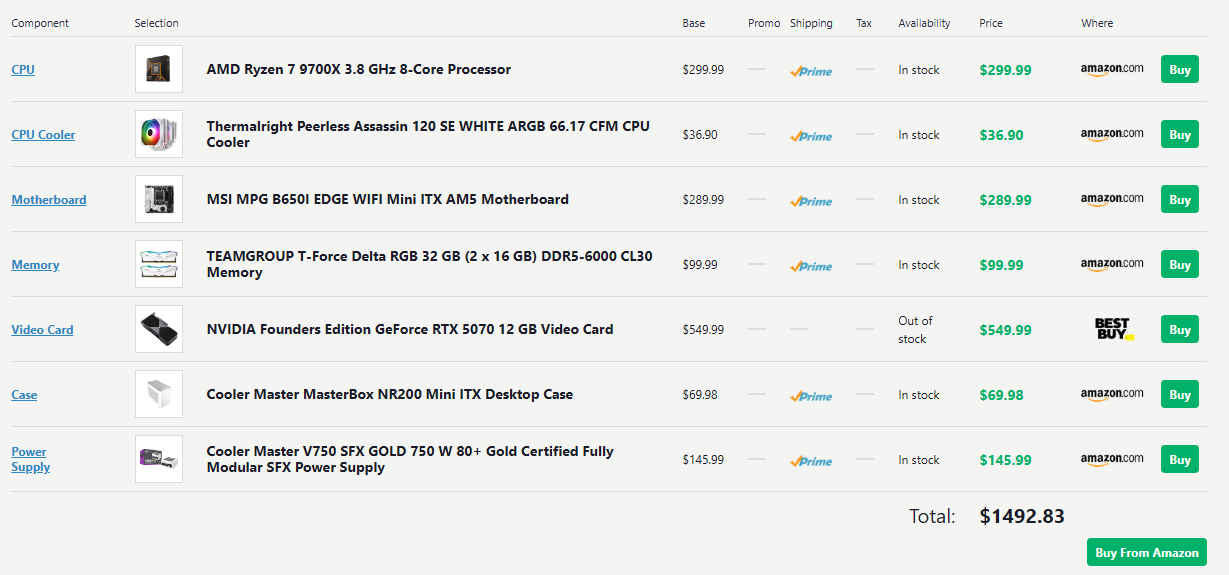Viewport: 1229px width, 575px height.
Task: Click the TEAMGROUP T-Force Delta memory thumbnail
Action: click(159, 264)
